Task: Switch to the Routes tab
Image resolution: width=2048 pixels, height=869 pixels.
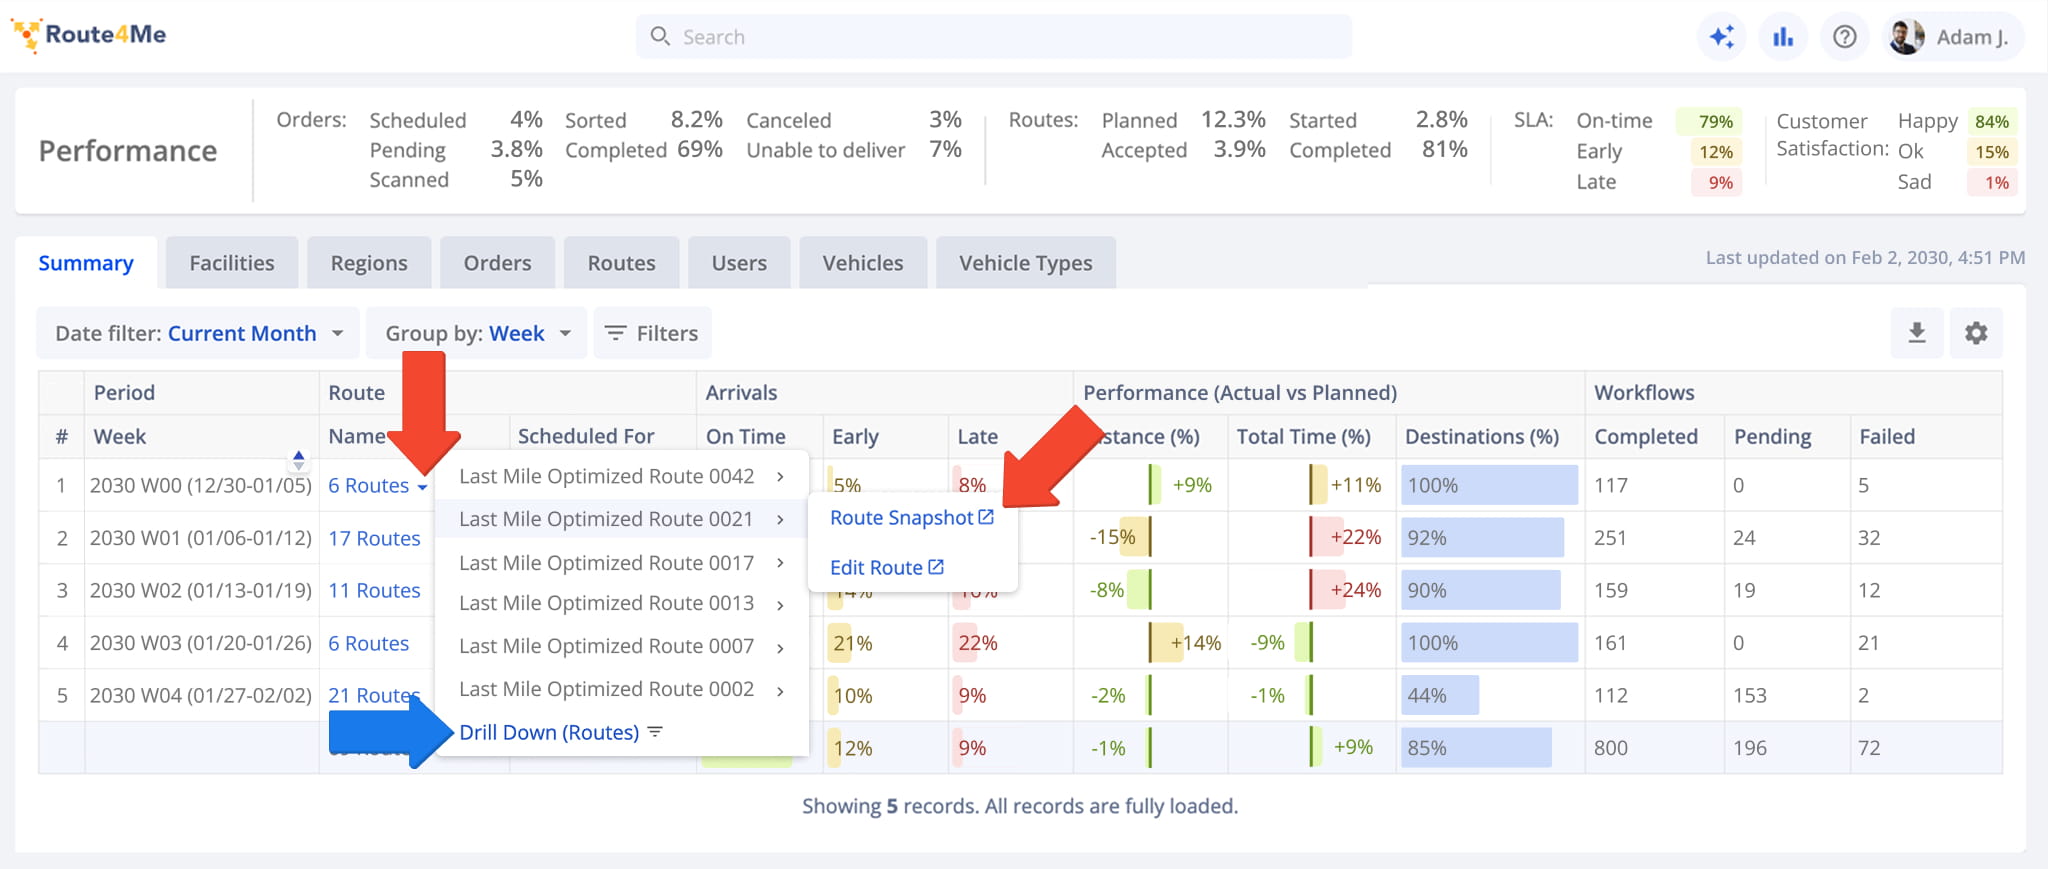Action: click(x=621, y=263)
